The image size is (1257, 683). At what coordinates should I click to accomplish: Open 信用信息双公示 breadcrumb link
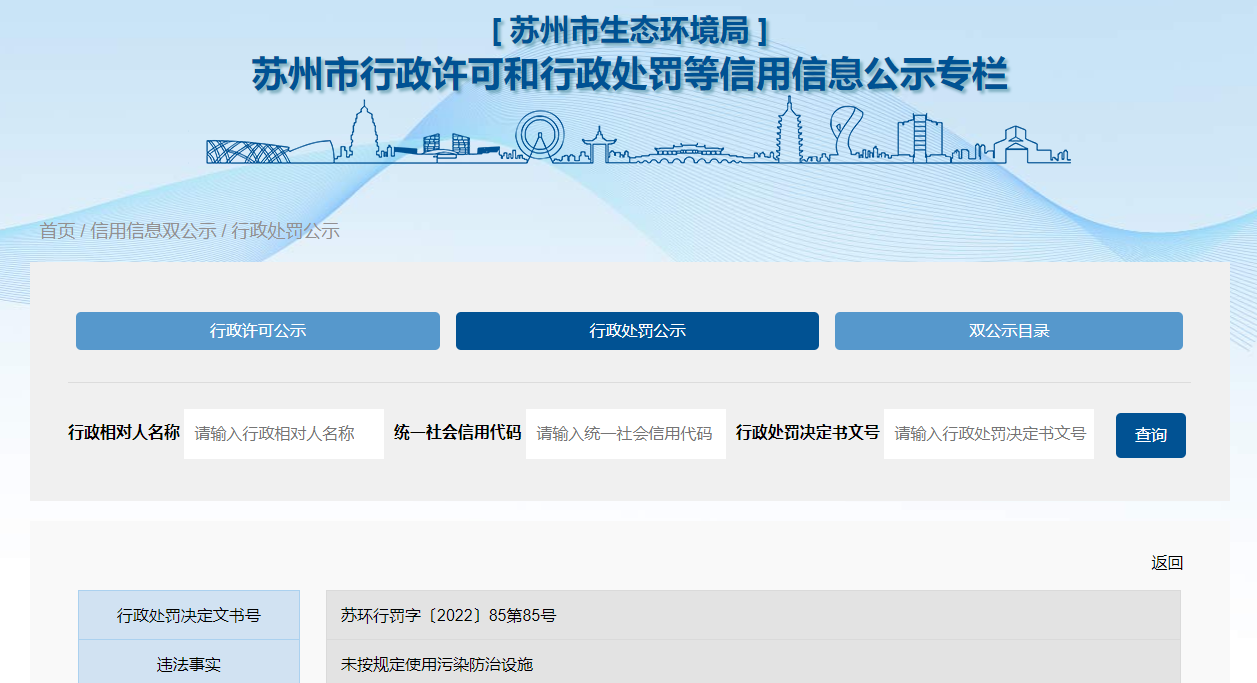pos(153,231)
